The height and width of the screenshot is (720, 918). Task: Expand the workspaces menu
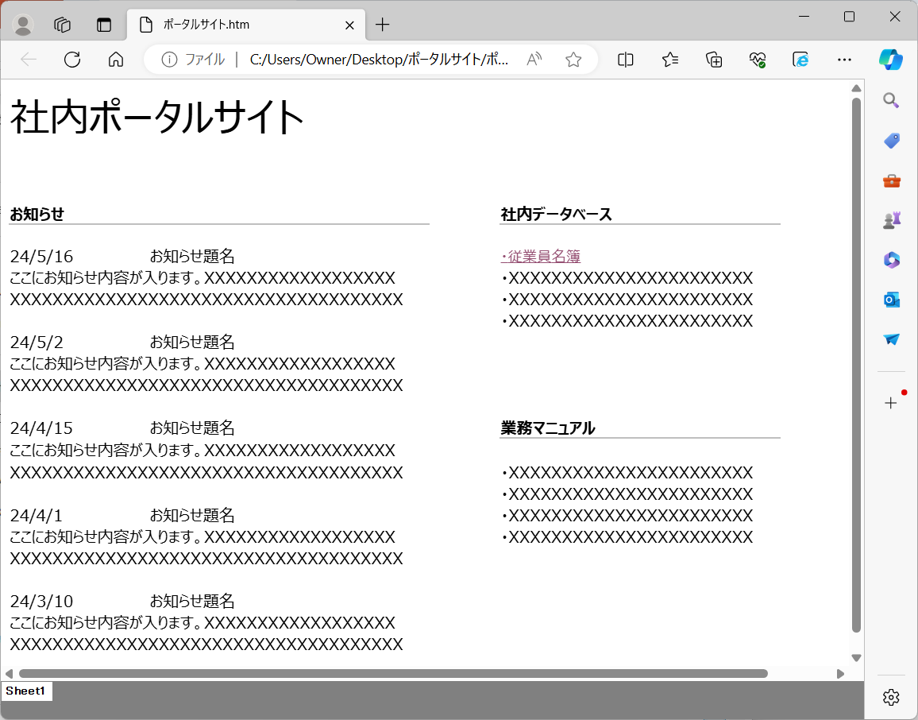point(62,25)
